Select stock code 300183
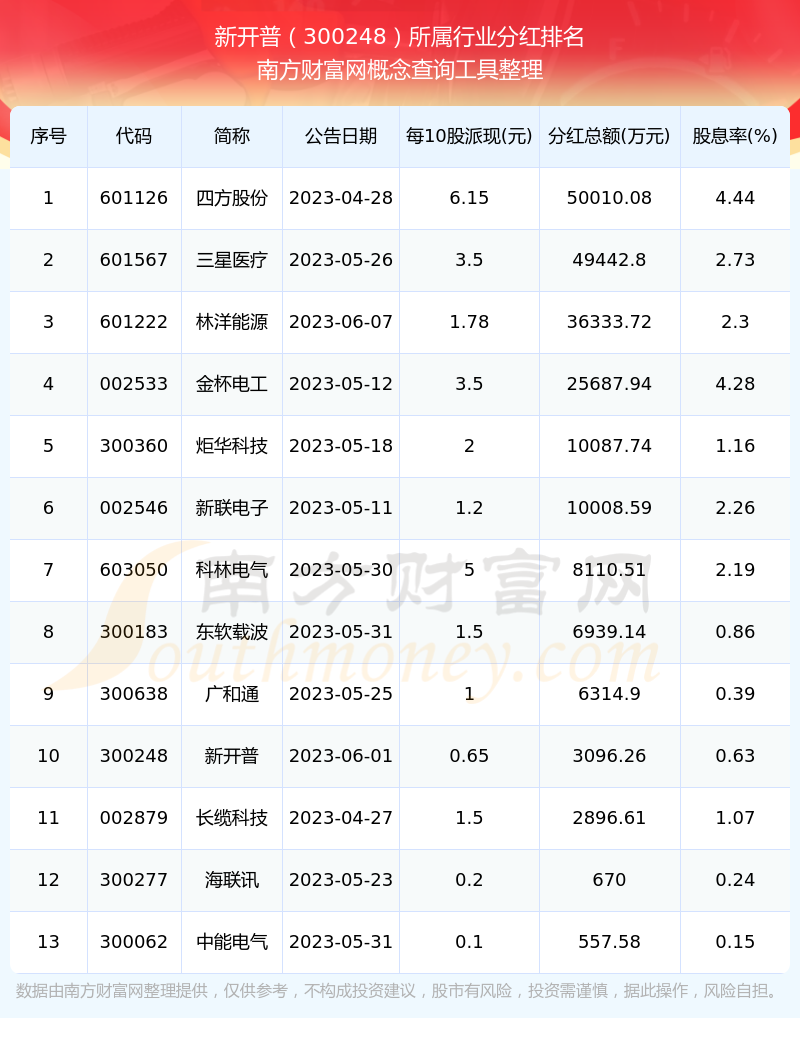 (134, 631)
